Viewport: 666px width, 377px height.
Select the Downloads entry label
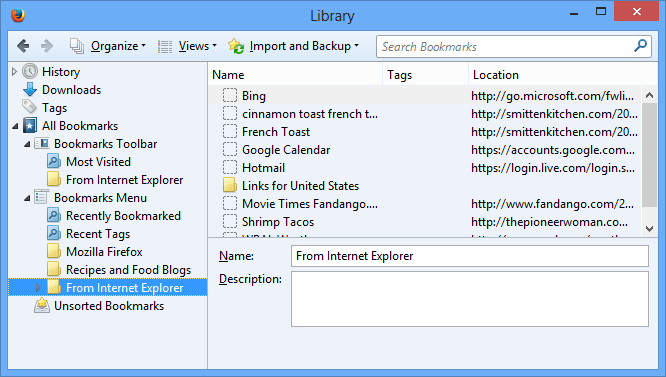tap(71, 90)
